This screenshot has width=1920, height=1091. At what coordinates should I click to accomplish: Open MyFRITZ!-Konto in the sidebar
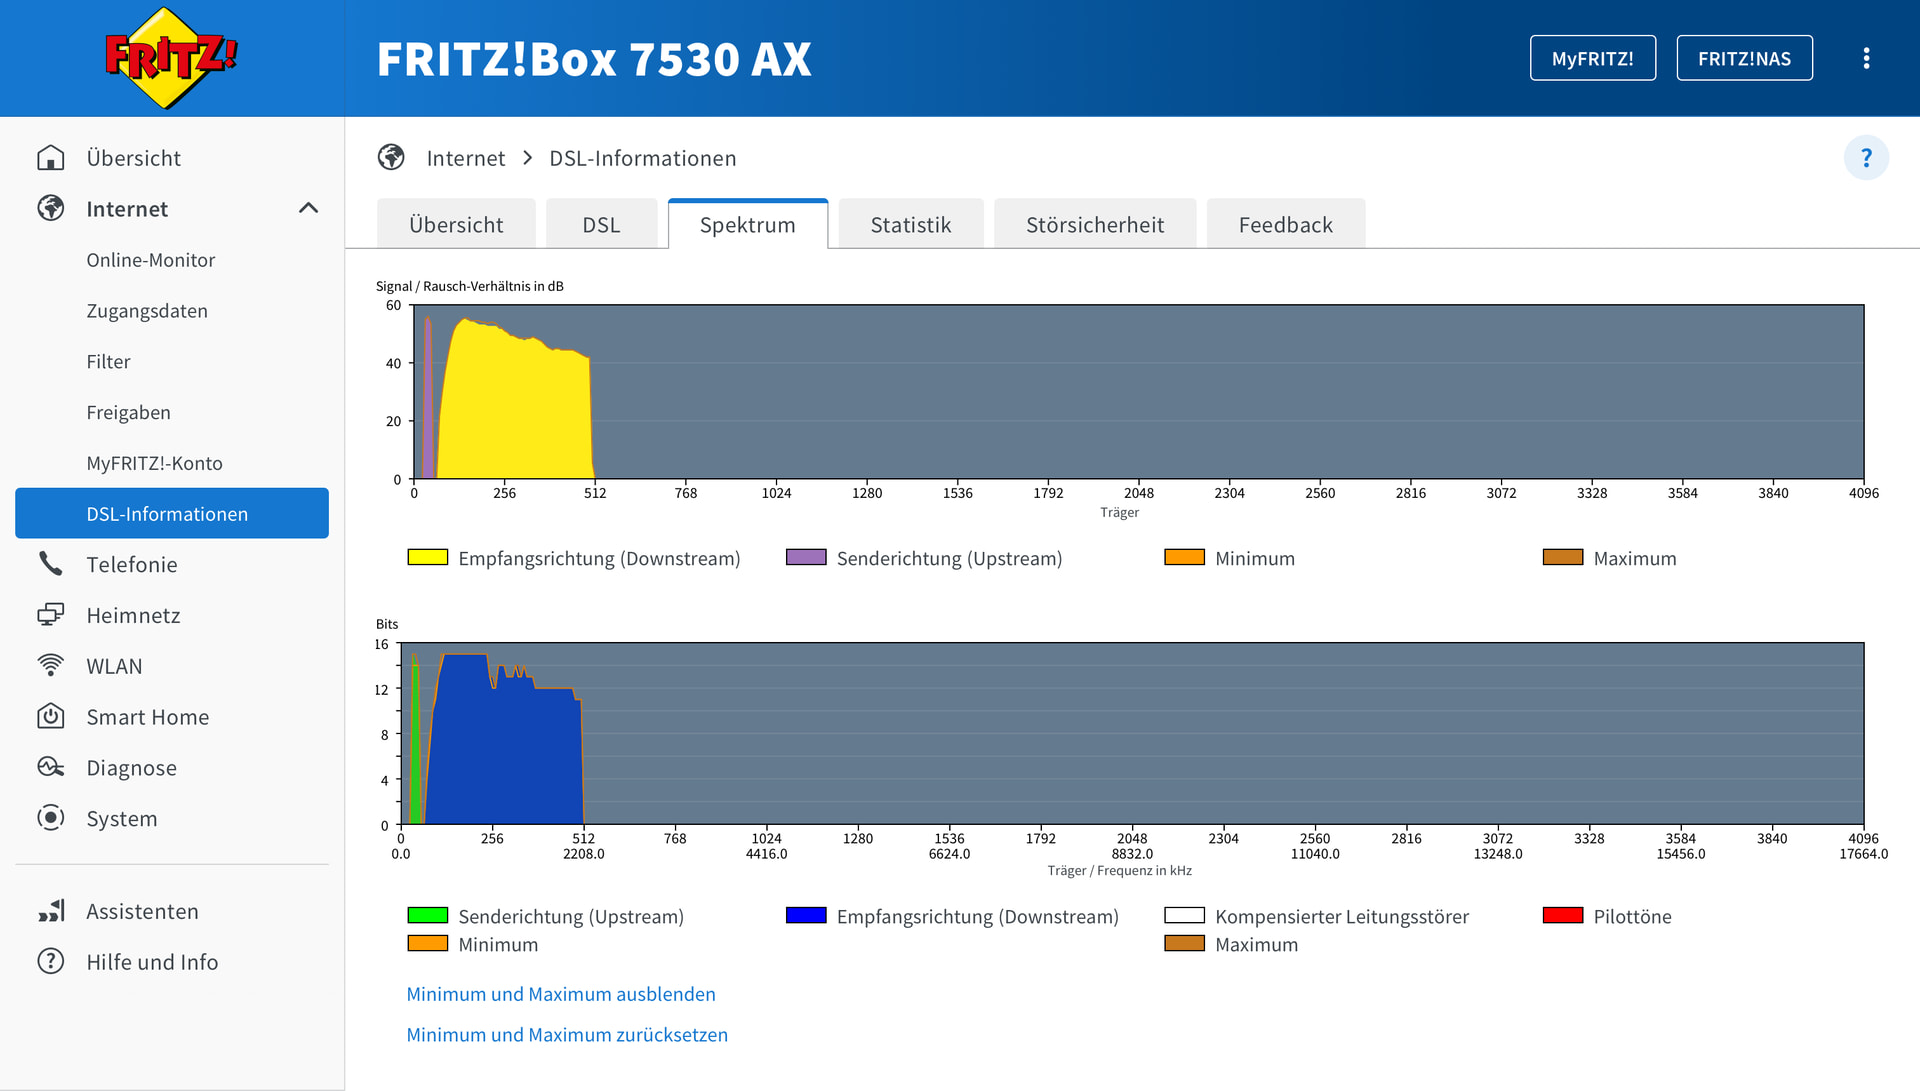[172, 463]
